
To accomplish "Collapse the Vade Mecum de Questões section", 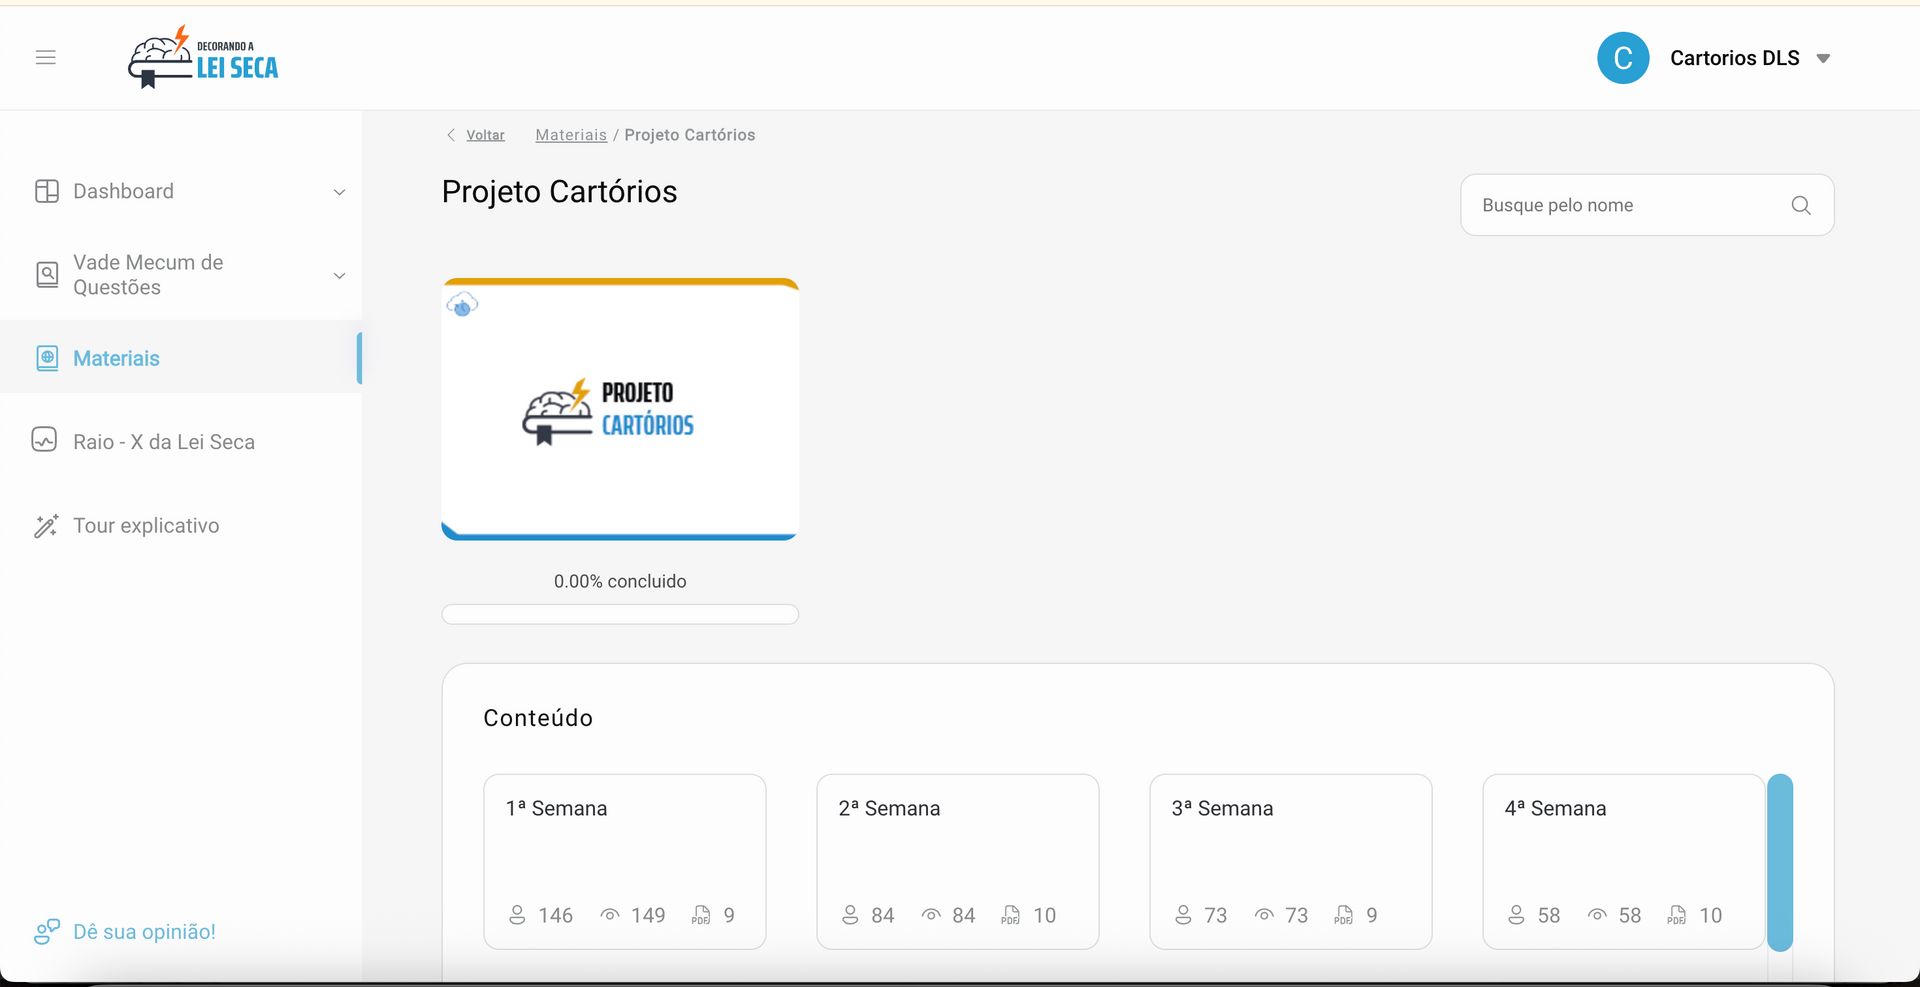I will pos(340,275).
